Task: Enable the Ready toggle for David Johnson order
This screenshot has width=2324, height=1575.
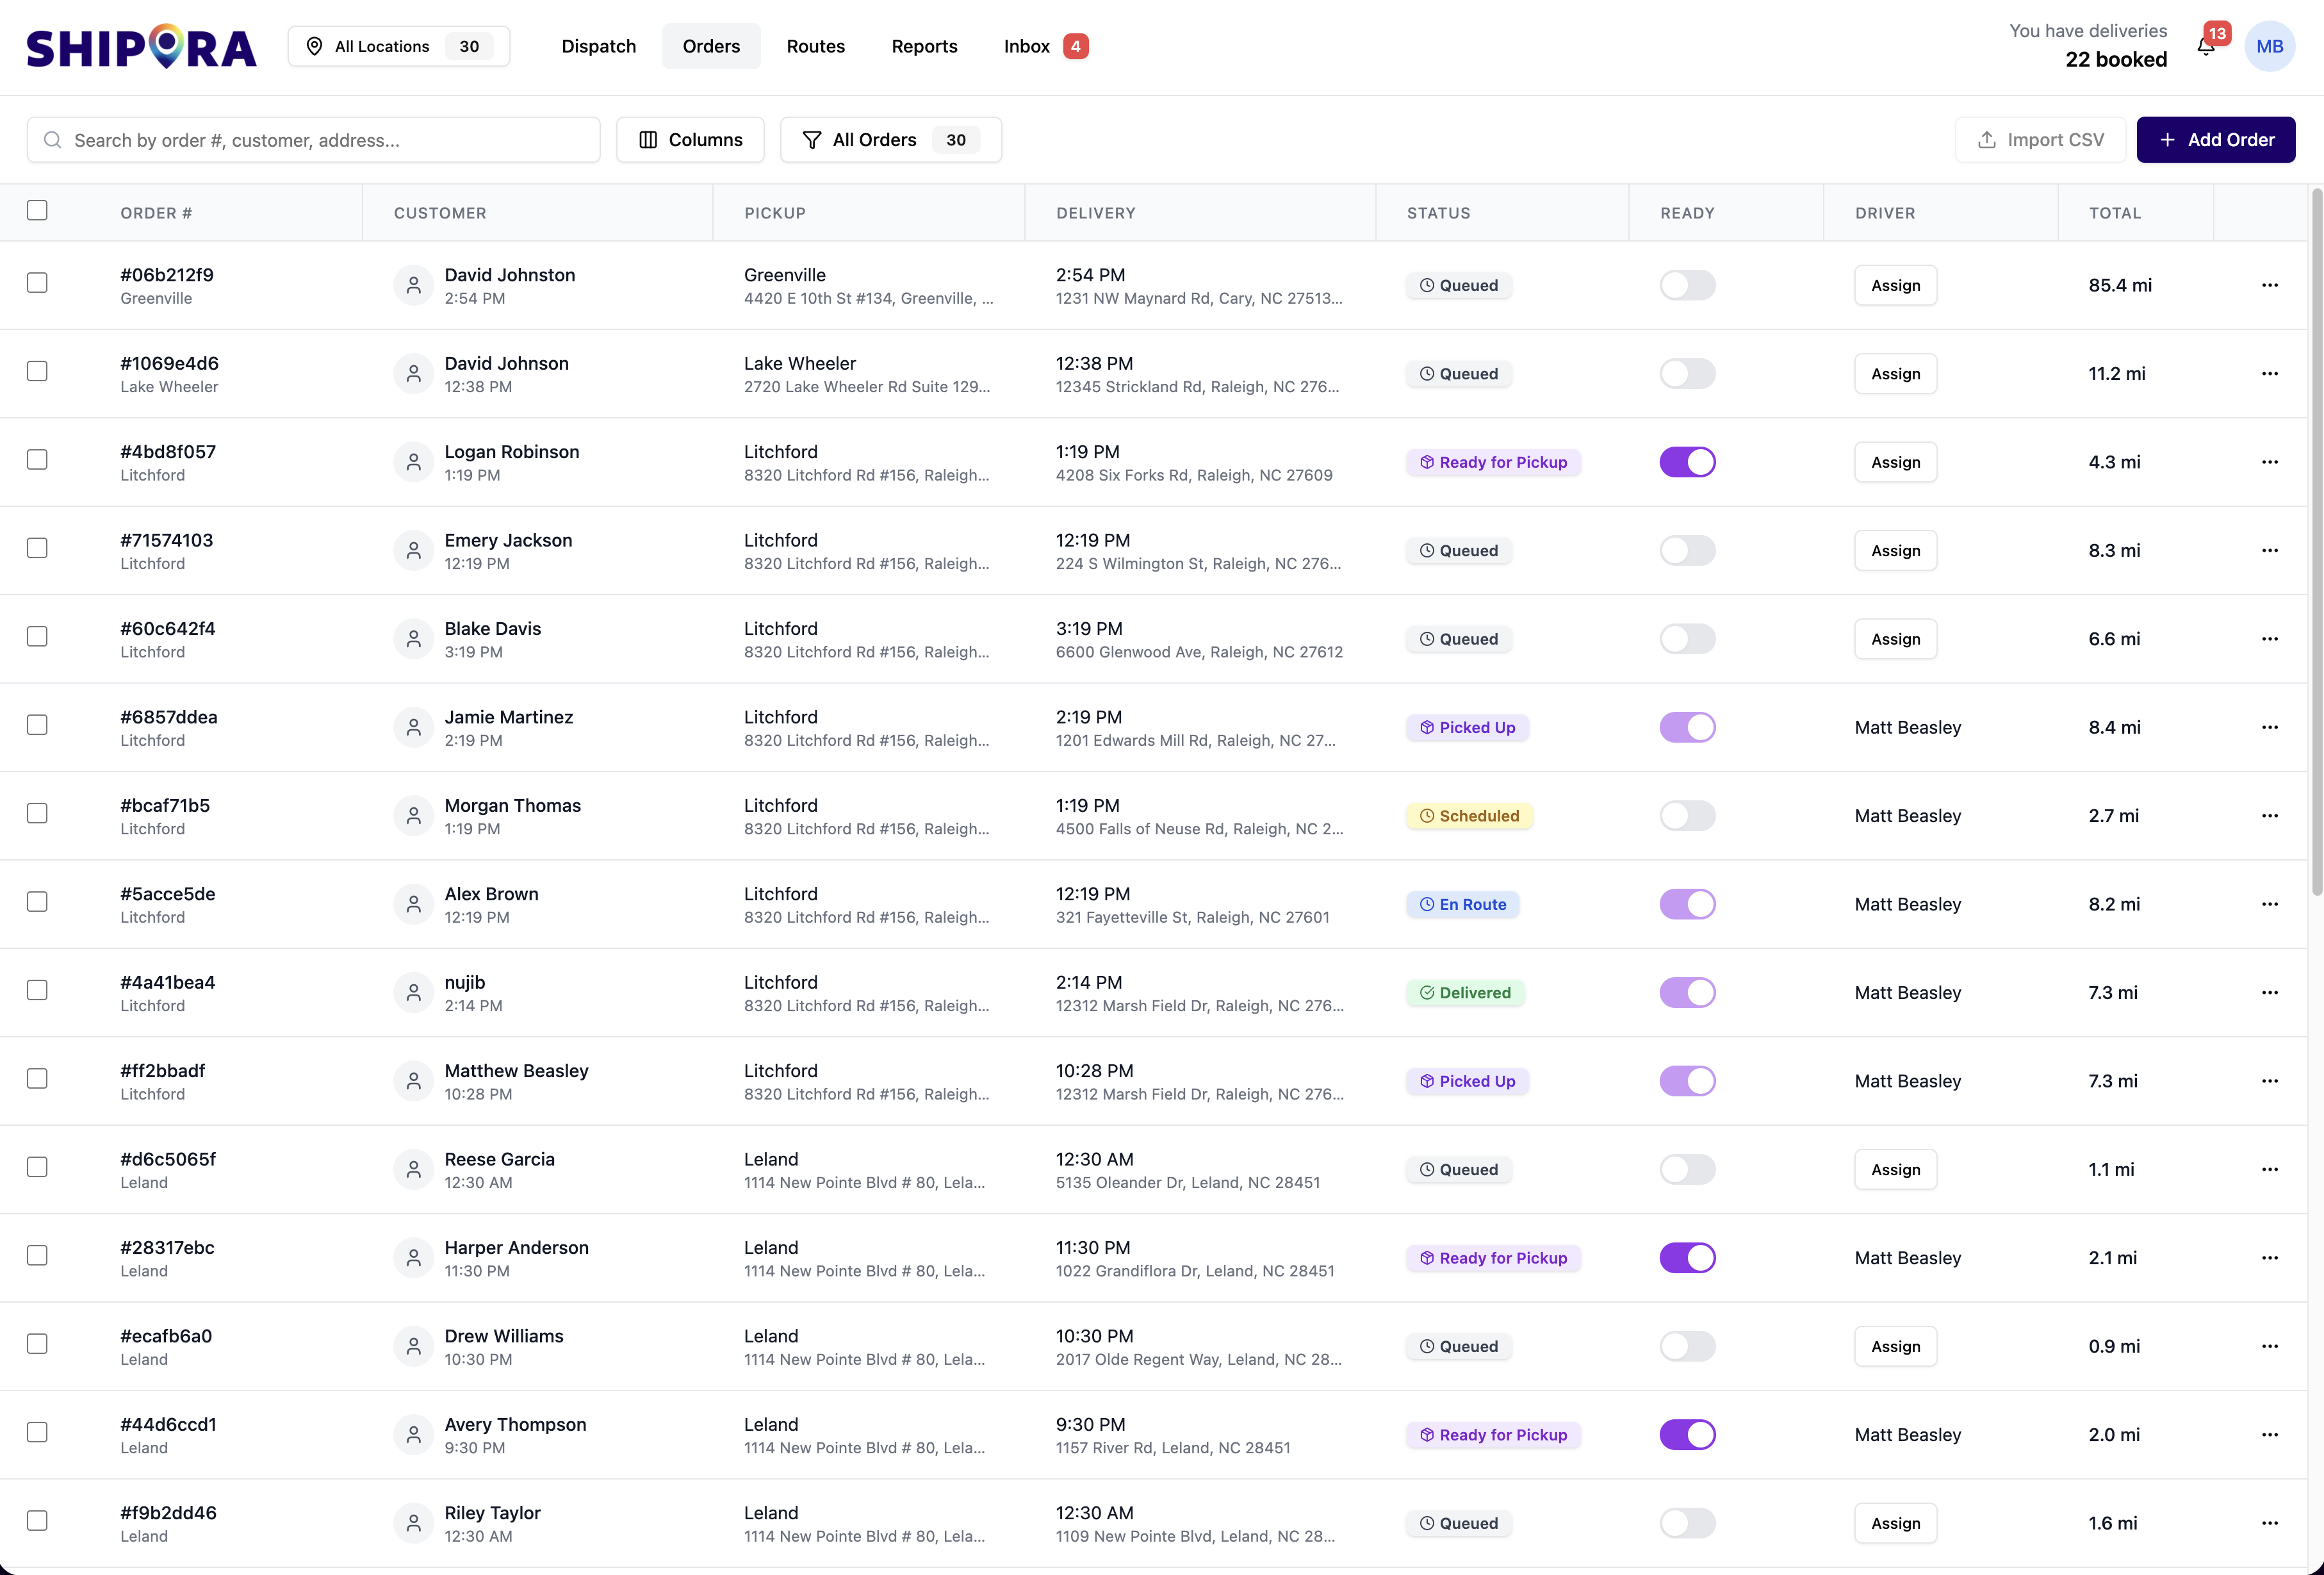Action: click(x=1687, y=374)
